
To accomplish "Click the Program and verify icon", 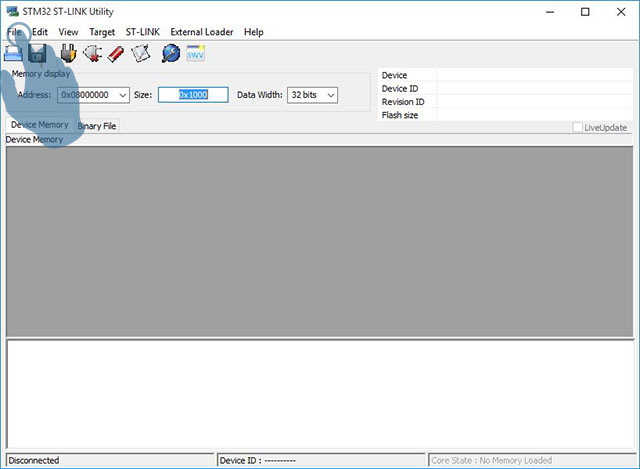I will point(141,54).
